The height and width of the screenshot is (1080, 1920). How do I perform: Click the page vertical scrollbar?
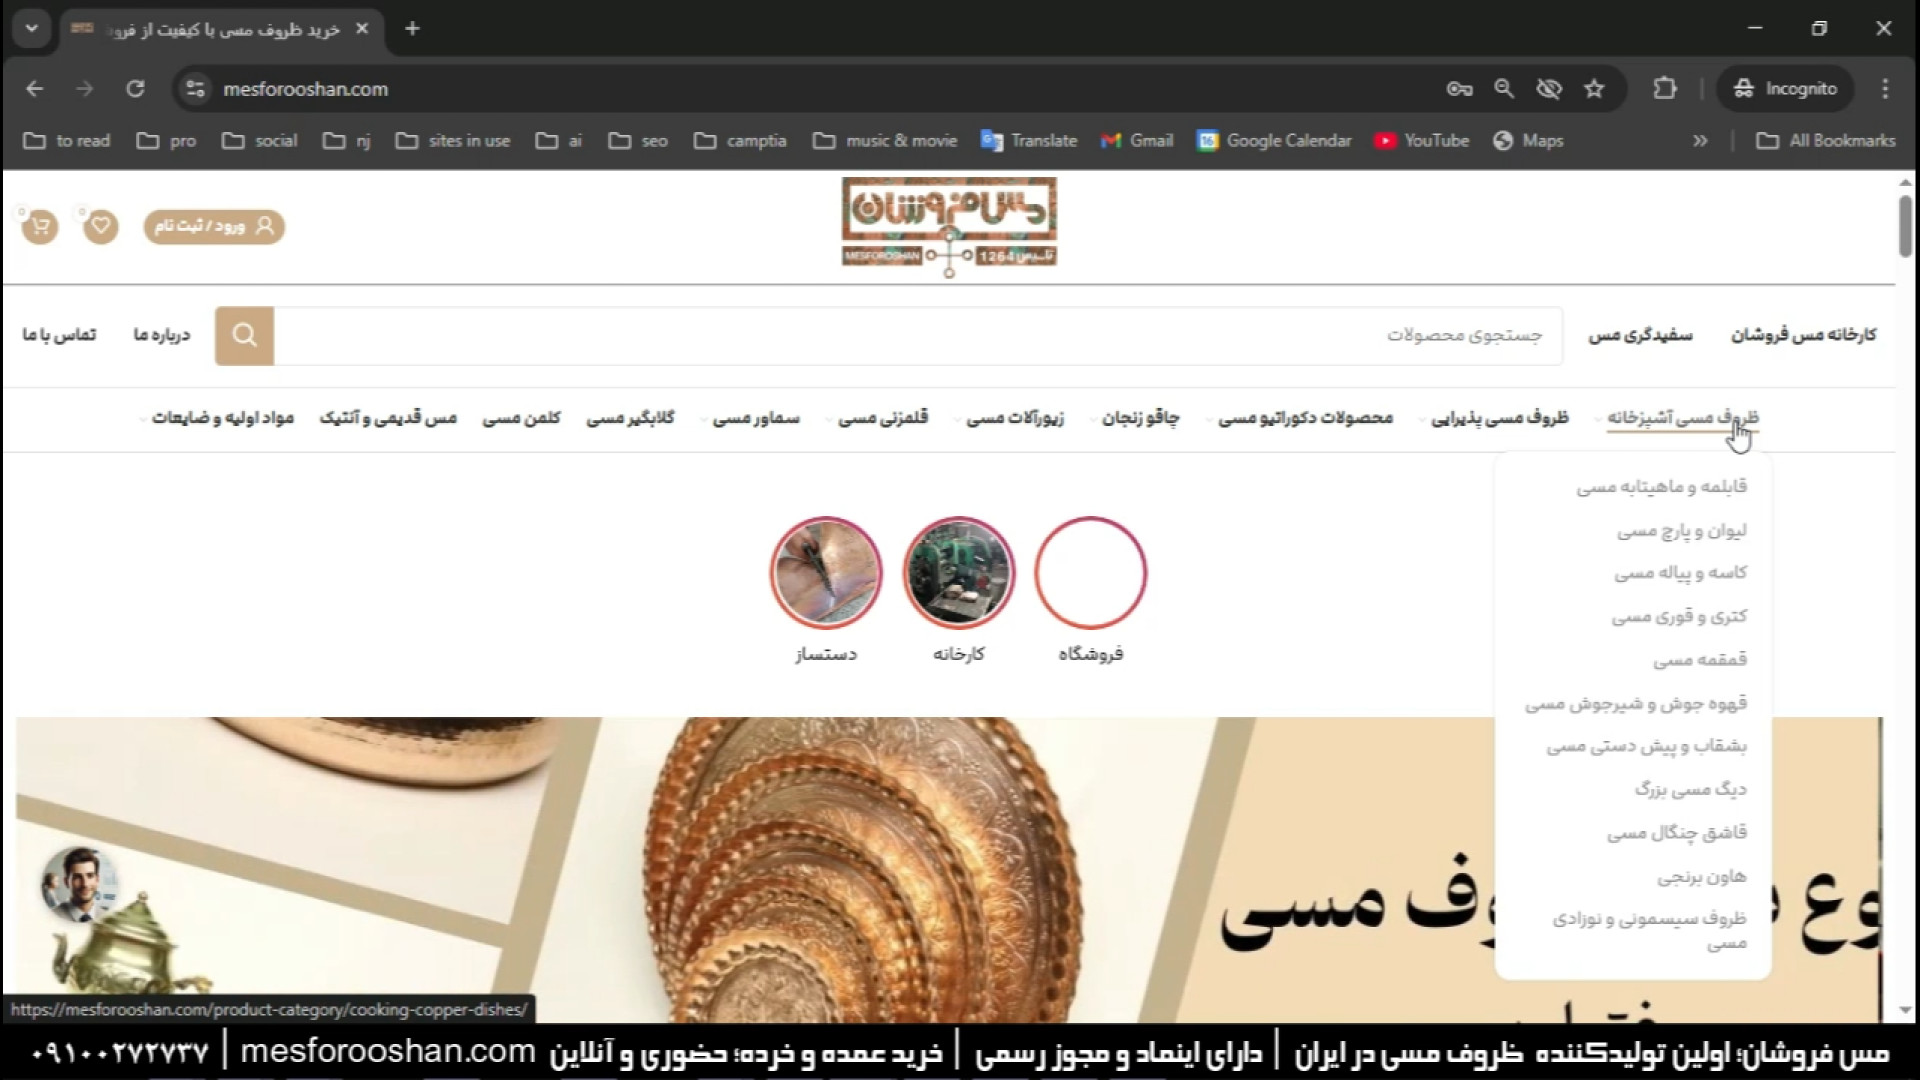[x=1905, y=228]
